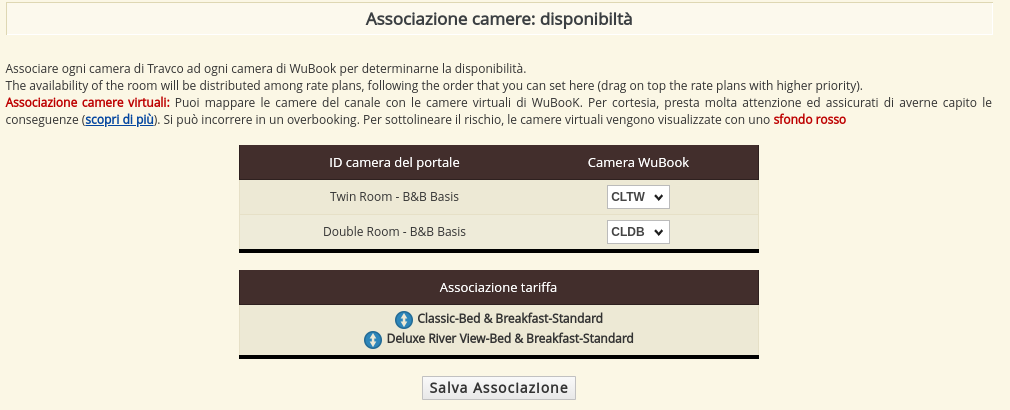This screenshot has width=1010, height=410.
Task: Follow the 'scopri di più' link
Action: (x=119, y=119)
